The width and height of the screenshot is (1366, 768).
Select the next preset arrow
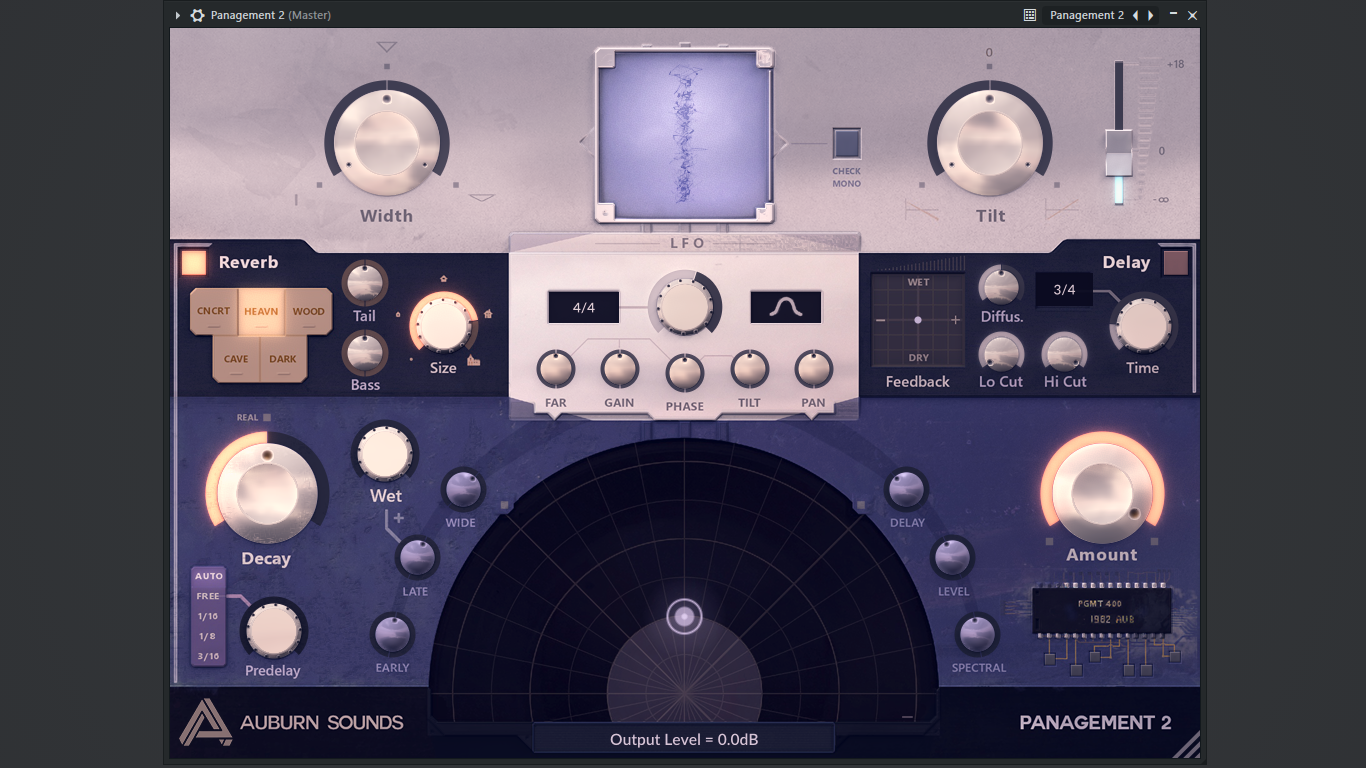pyautogui.click(x=1151, y=15)
